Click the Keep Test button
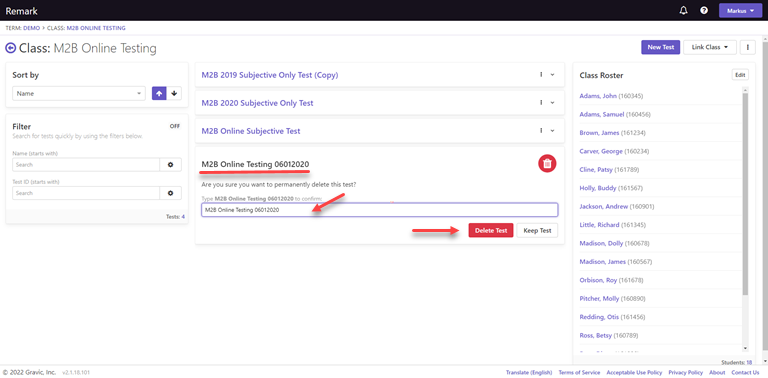The image size is (768, 378). (x=537, y=231)
